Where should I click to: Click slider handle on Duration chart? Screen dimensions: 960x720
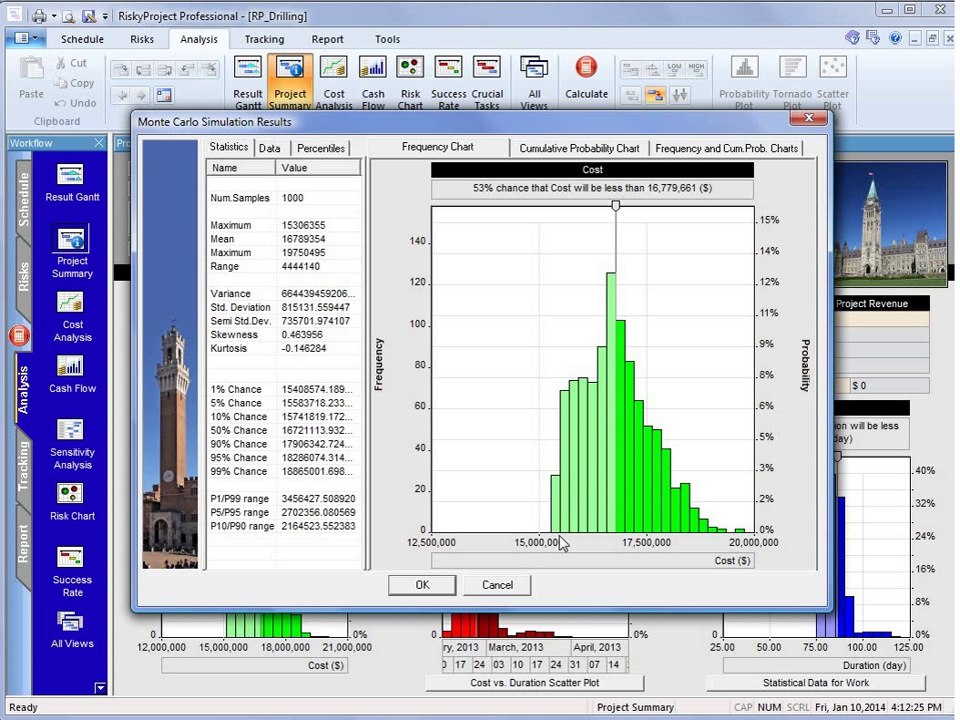(x=838, y=456)
